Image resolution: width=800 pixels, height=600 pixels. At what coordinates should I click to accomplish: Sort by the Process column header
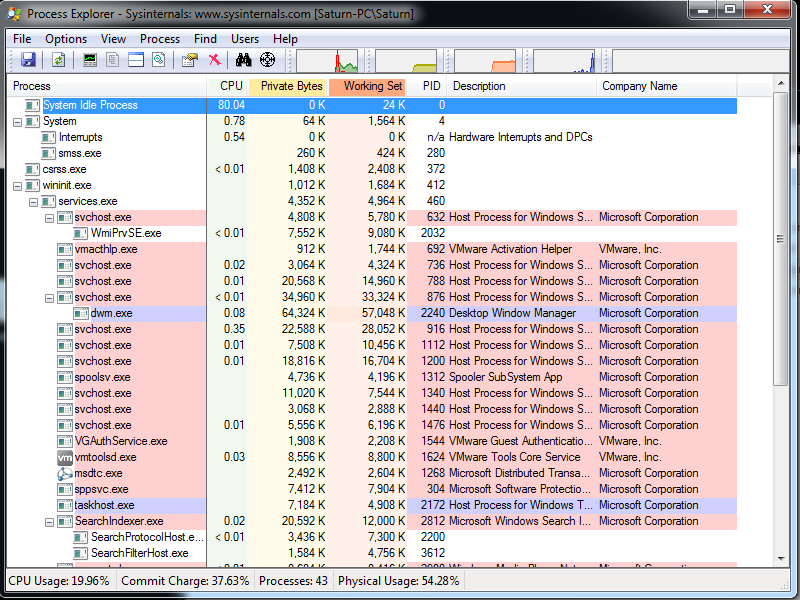107,86
